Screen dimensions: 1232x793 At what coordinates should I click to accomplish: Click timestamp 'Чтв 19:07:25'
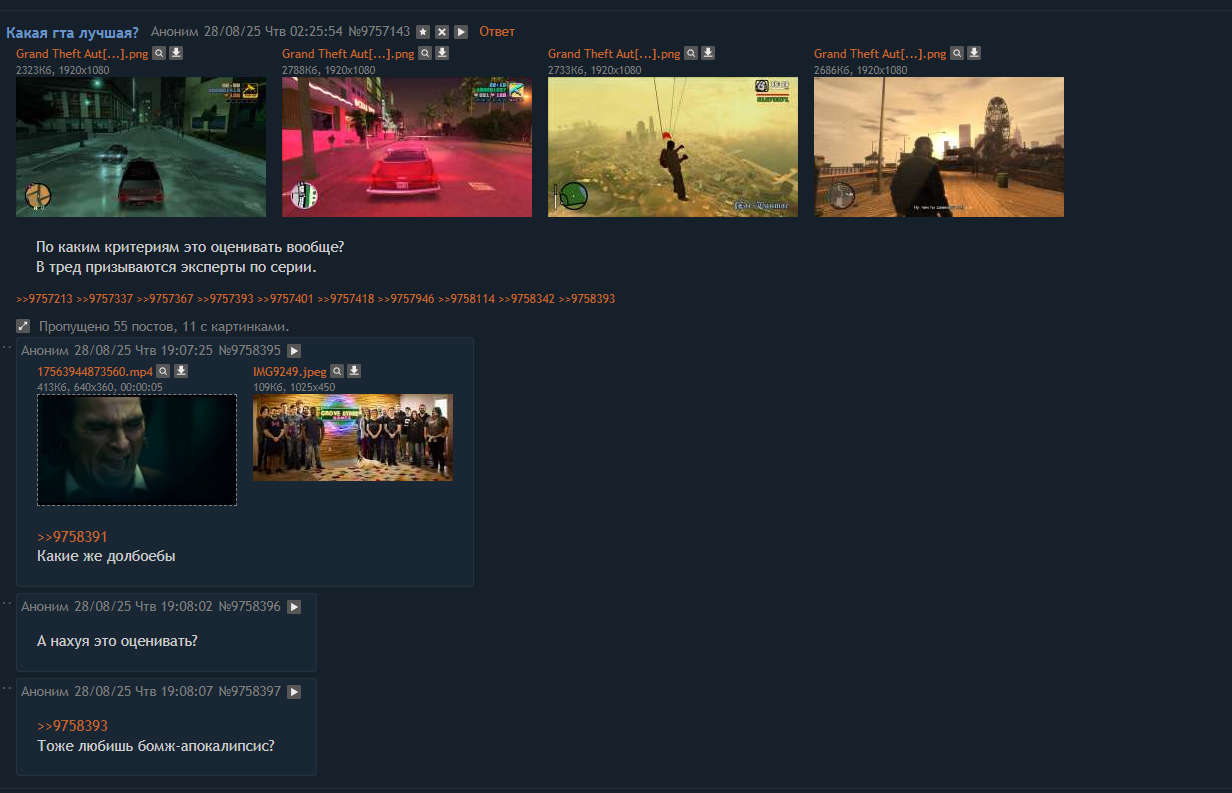pos(174,351)
